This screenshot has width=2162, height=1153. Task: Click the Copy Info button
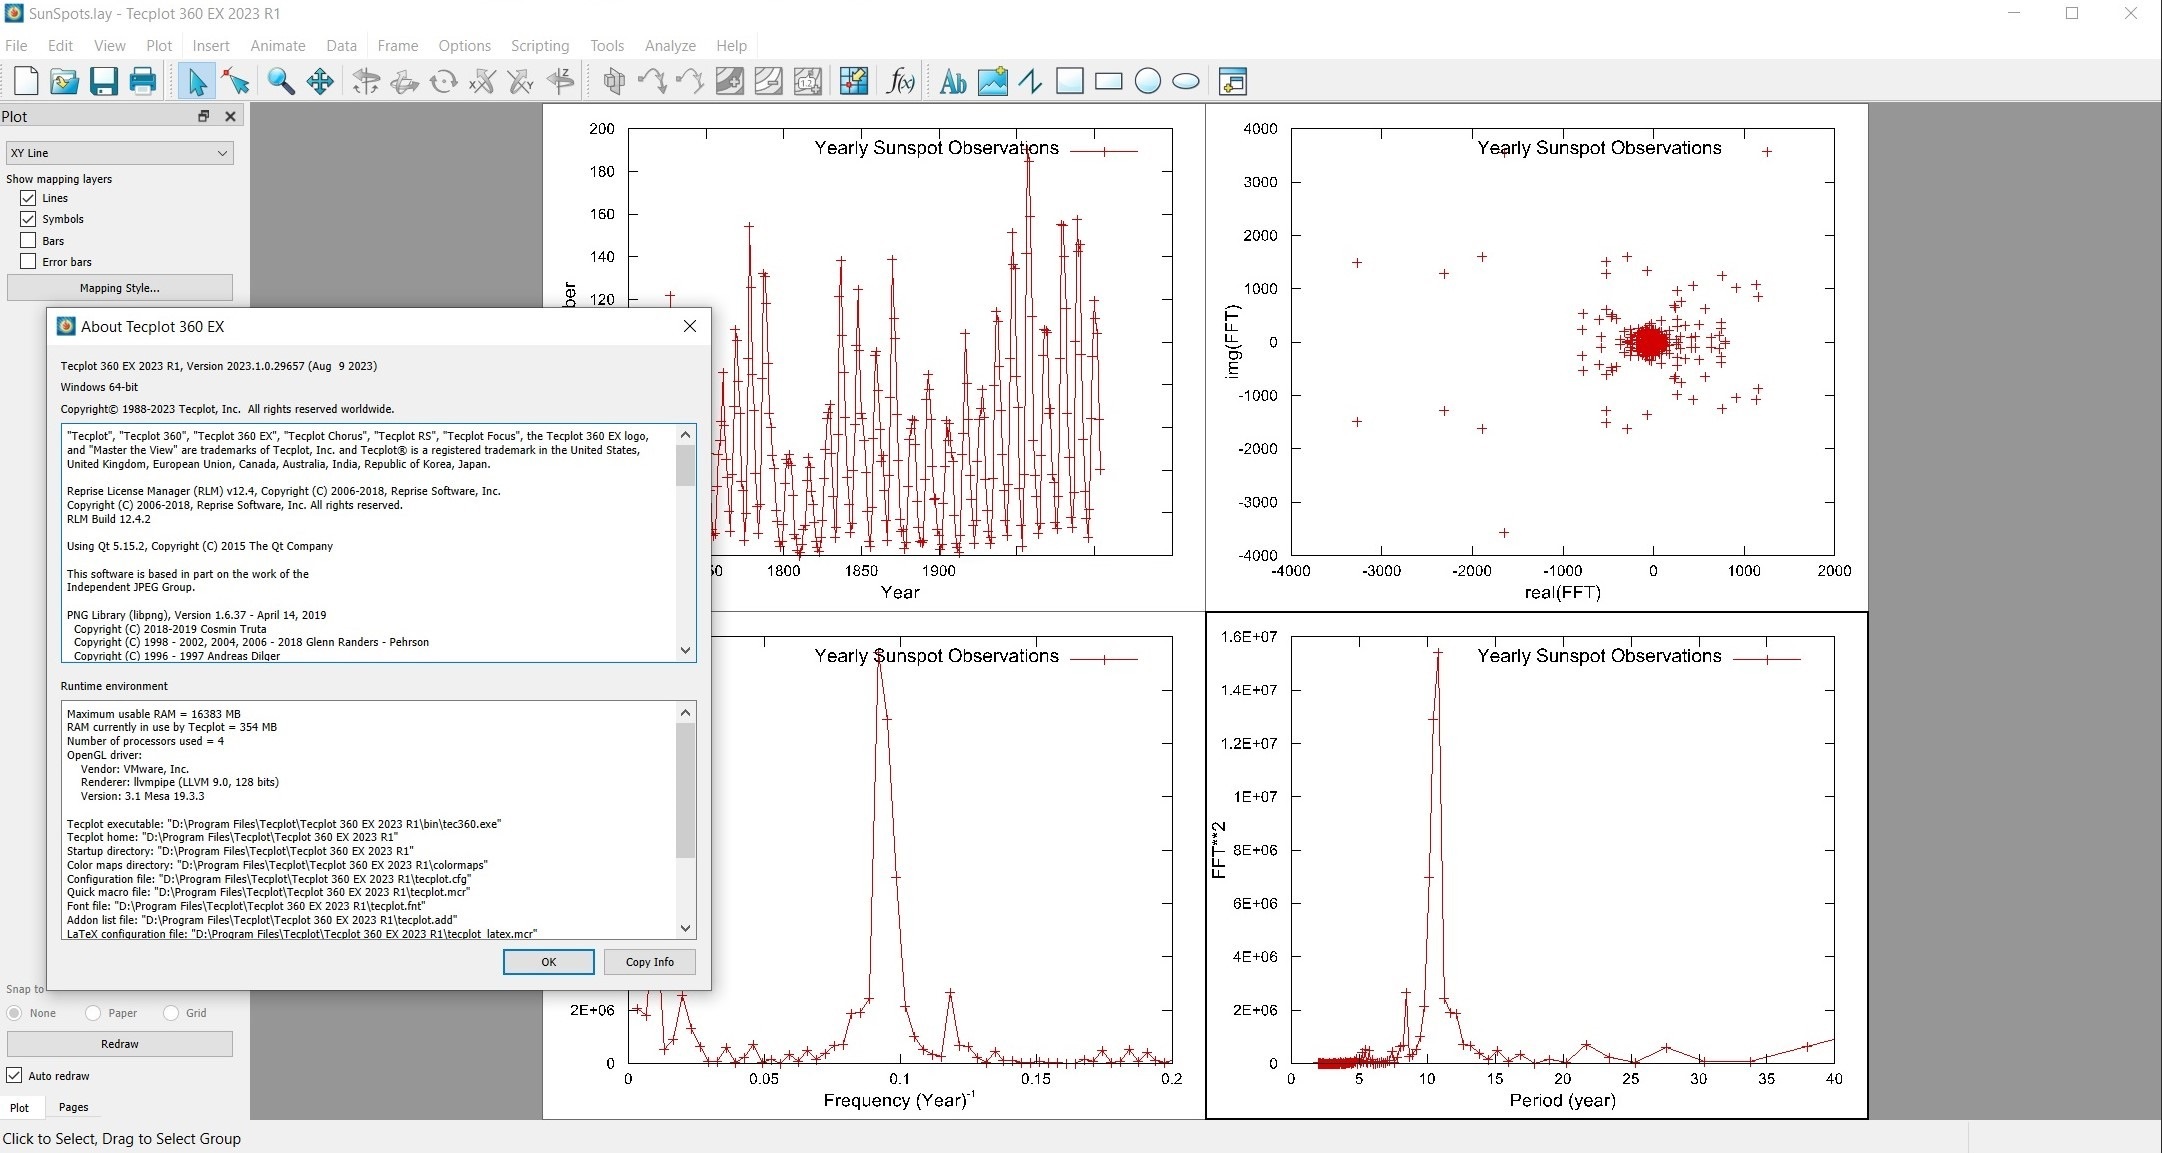coord(649,962)
